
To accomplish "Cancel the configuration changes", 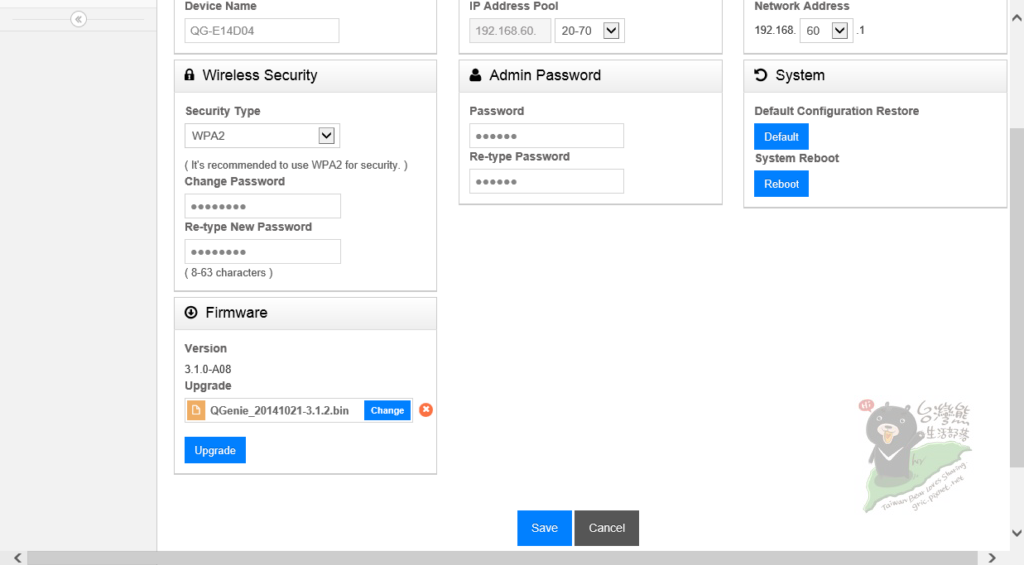I will (606, 528).
